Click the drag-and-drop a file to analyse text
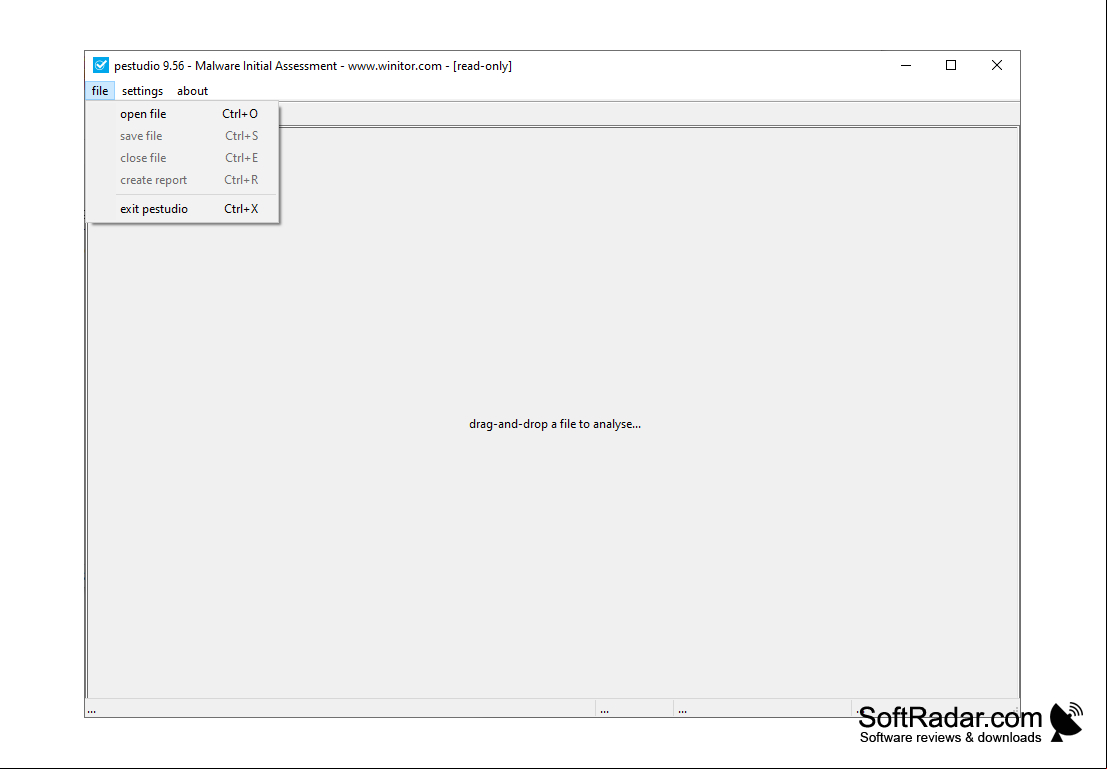Image resolution: width=1107 pixels, height=769 pixels. point(555,424)
